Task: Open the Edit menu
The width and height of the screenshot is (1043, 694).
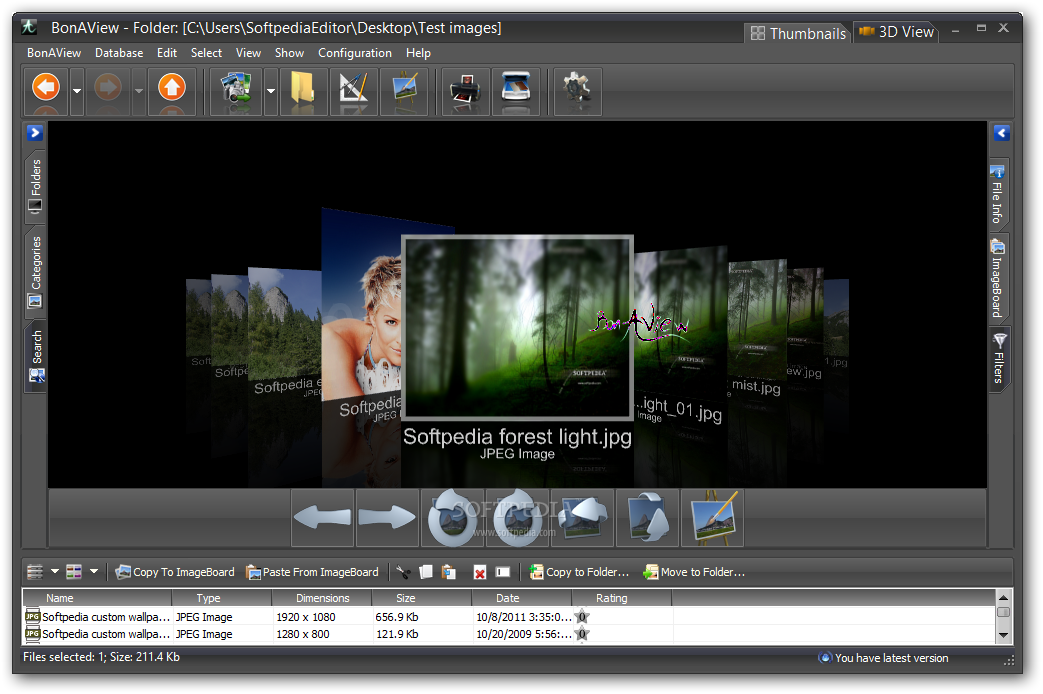Action: (166, 53)
